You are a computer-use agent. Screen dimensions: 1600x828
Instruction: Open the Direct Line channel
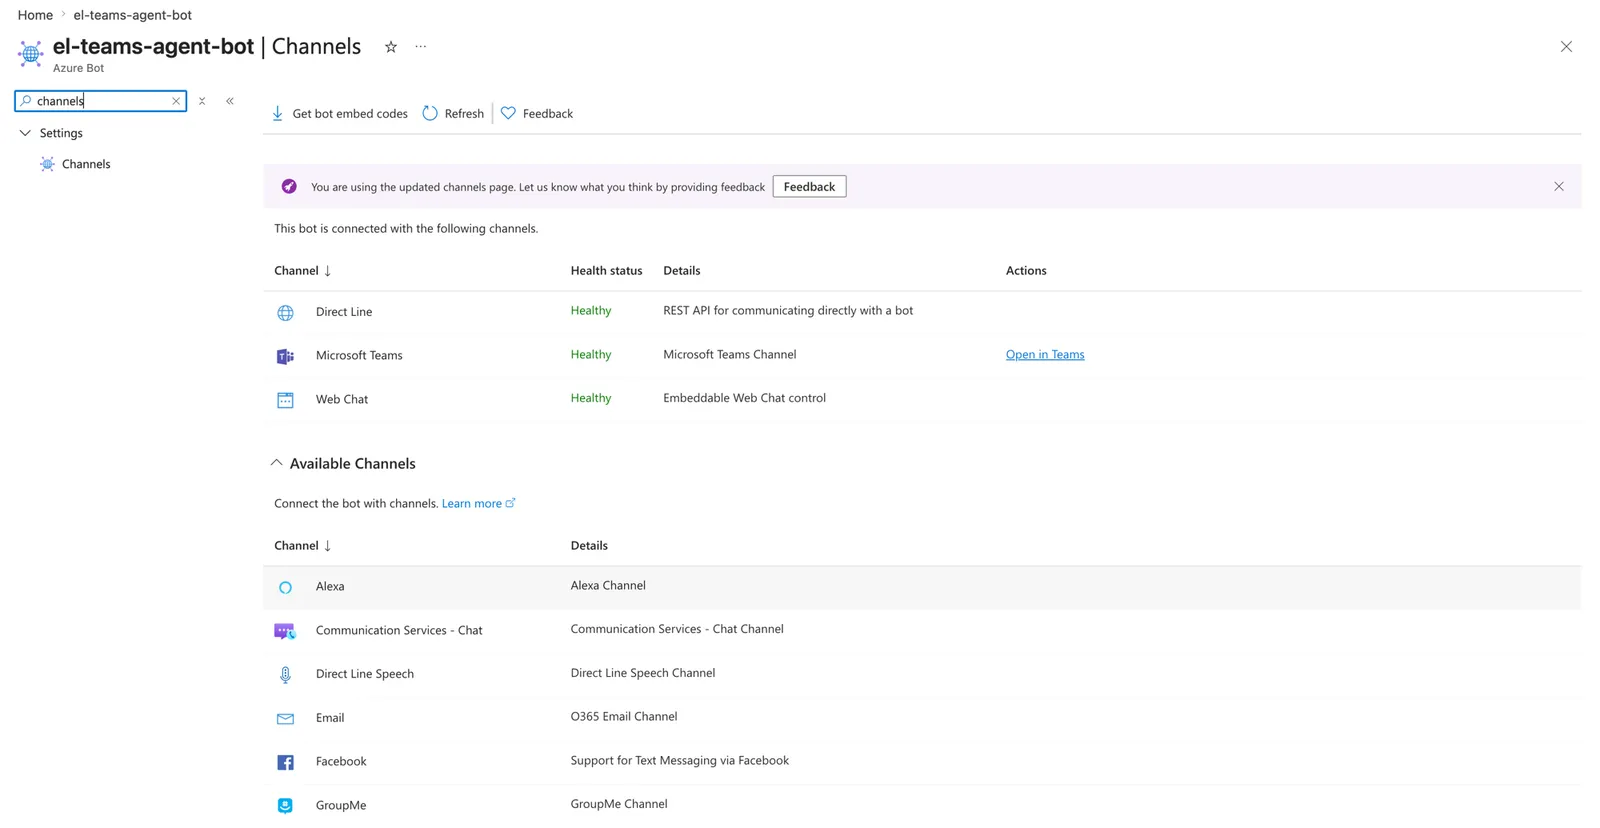344,312
